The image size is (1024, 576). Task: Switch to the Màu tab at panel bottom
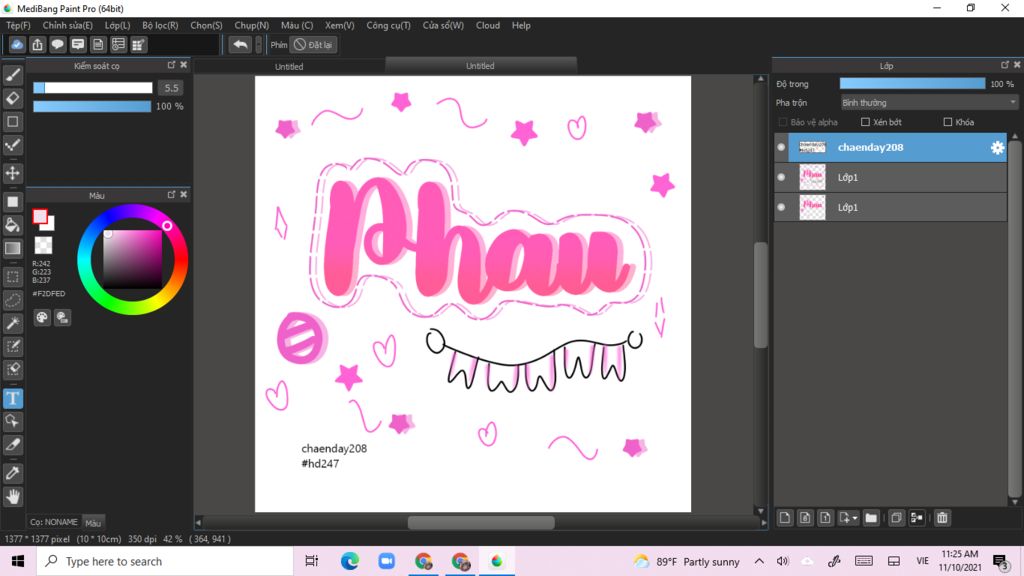(93, 523)
